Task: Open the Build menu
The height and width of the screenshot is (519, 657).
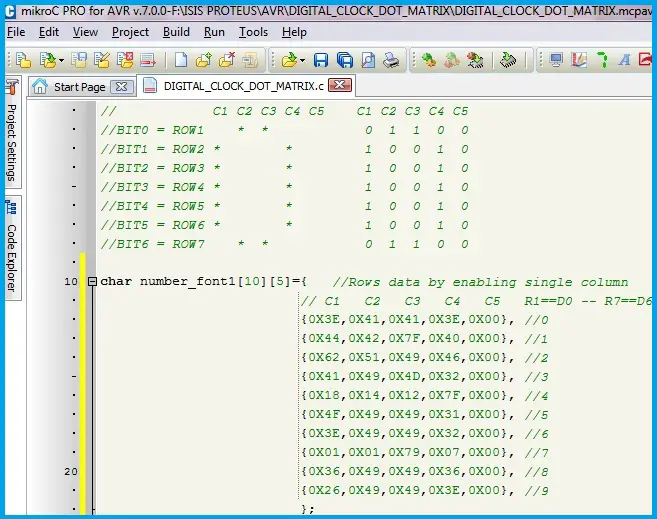Action: click(176, 32)
